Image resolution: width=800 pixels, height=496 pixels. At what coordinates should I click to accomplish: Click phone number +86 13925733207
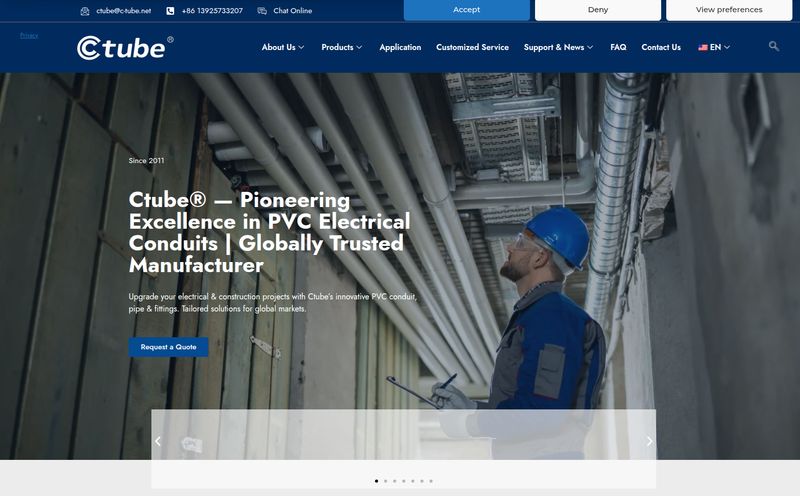(x=212, y=11)
